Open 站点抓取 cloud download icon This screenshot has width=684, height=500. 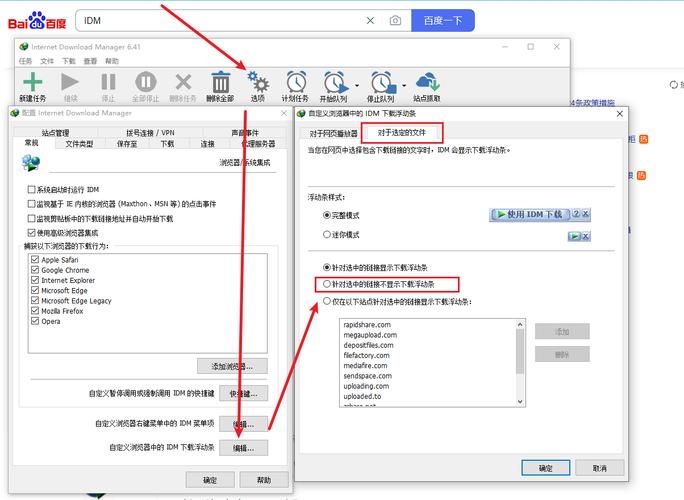(x=428, y=82)
